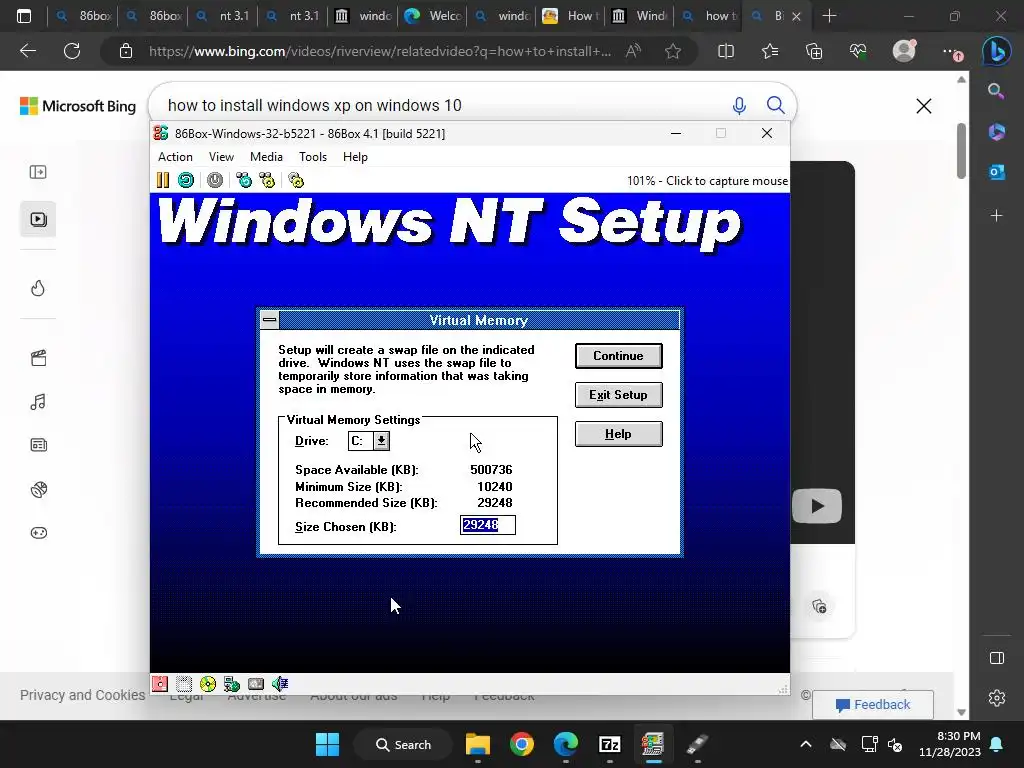The height and width of the screenshot is (768, 1024).
Task: Open the Bing Copilot sidebar button
Action: (997, 51)
